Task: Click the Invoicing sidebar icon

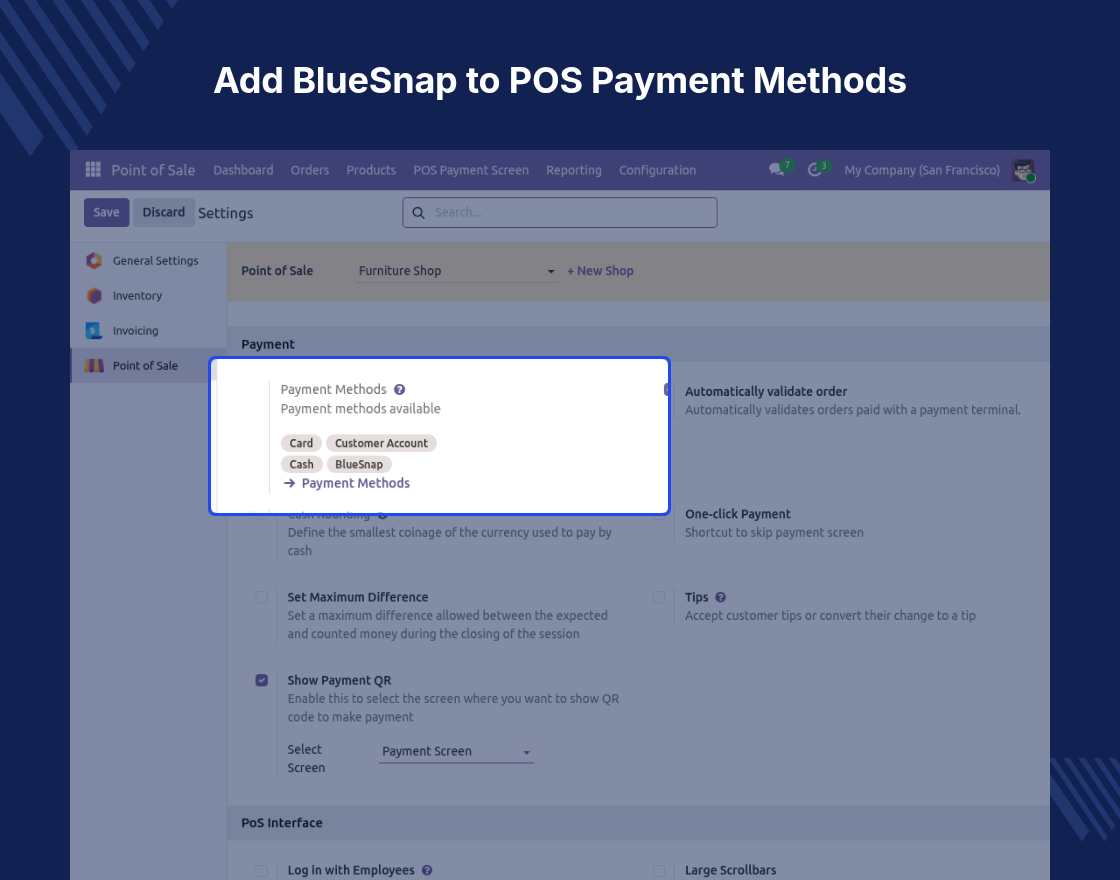Action: coord(94,331)
